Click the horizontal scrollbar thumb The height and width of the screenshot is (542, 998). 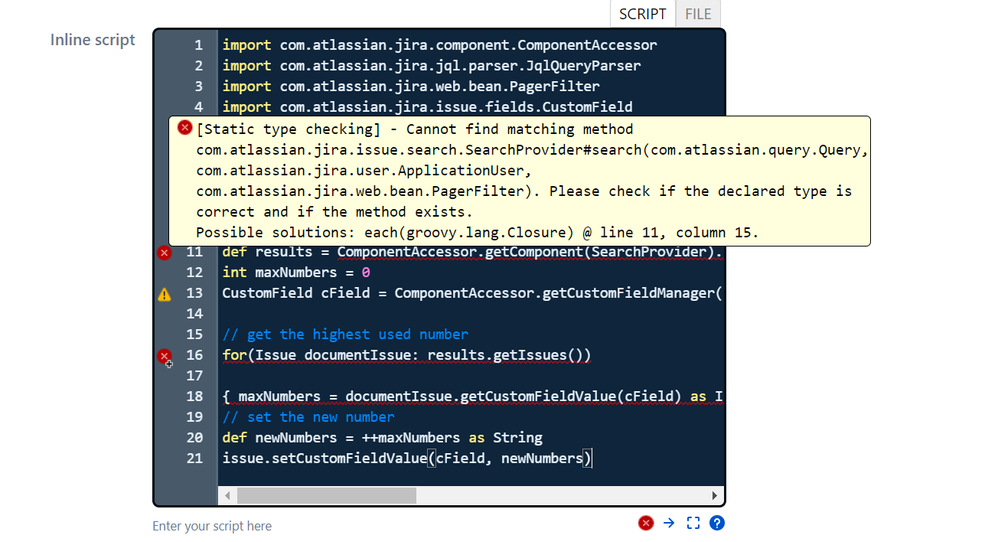click(327, 496)
